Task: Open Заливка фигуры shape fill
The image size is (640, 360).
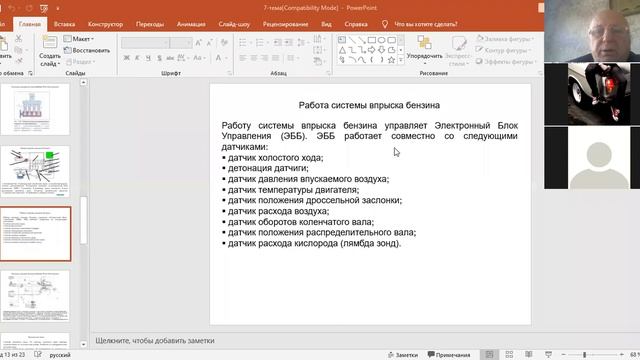Action: coord(505,39)
